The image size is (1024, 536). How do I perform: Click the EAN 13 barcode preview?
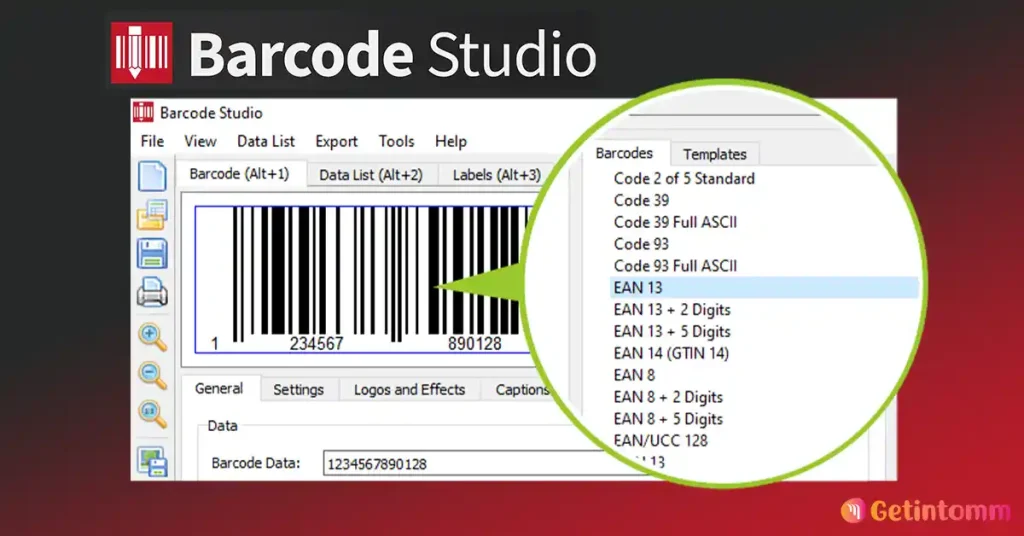362,279
